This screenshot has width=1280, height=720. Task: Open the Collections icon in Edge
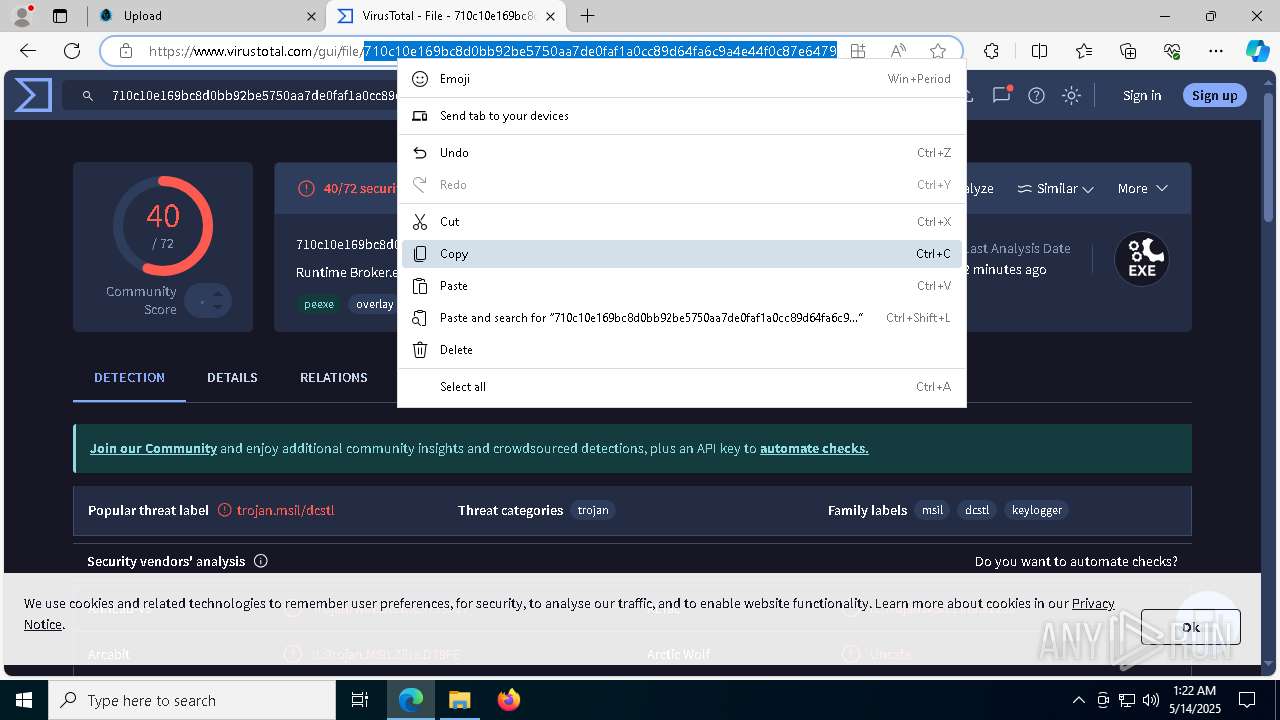pos(1128,51)
